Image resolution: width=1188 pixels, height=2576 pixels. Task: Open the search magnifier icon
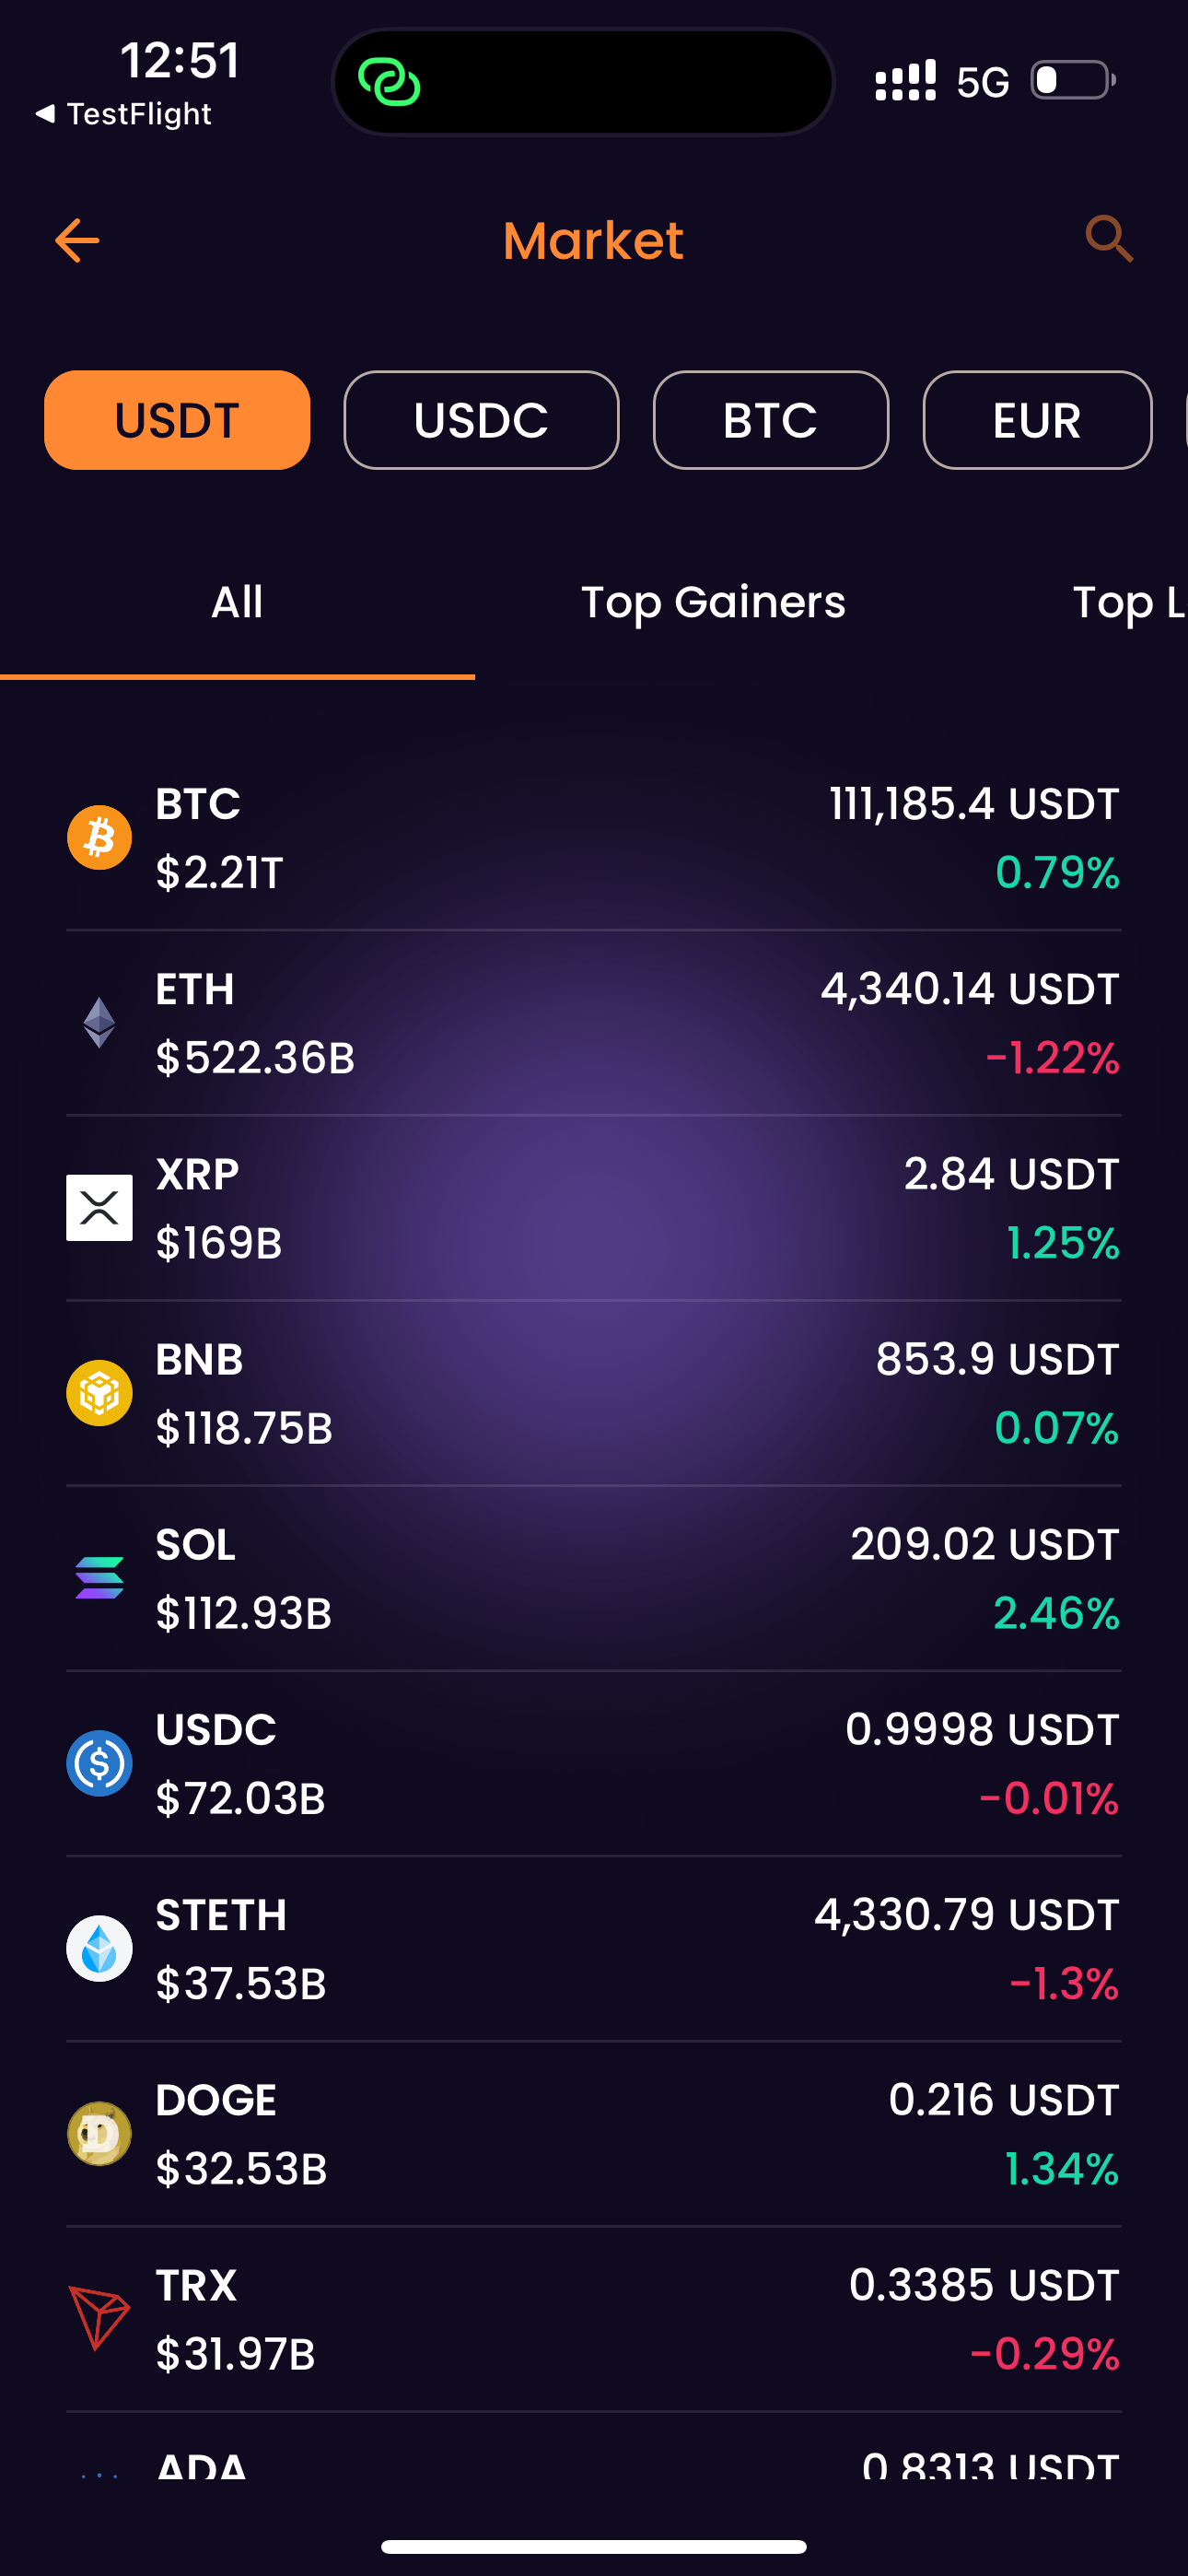coord(1109,239)
